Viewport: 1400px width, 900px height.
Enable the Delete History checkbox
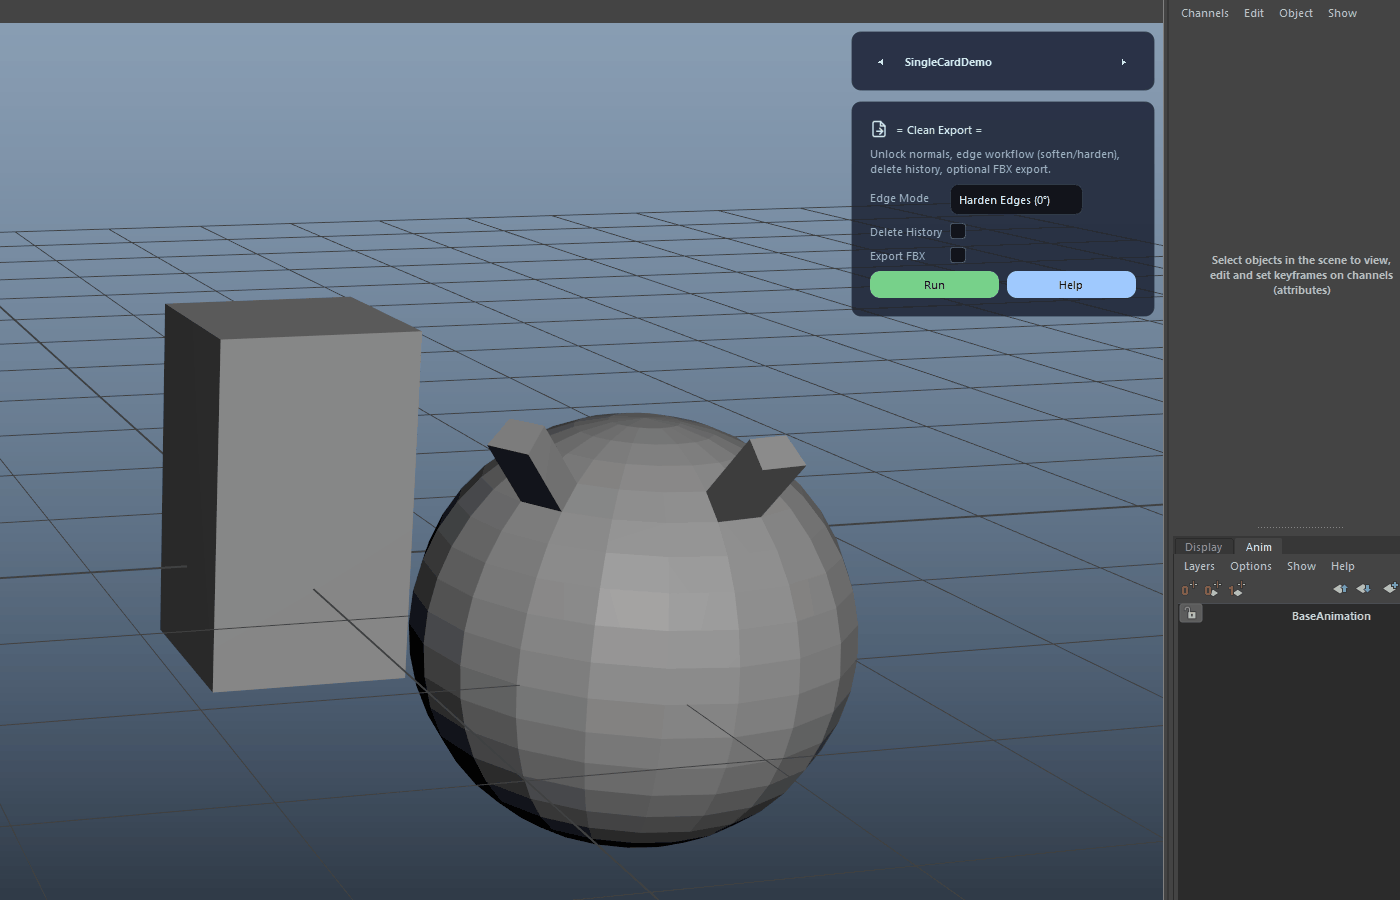click(958, 231)
